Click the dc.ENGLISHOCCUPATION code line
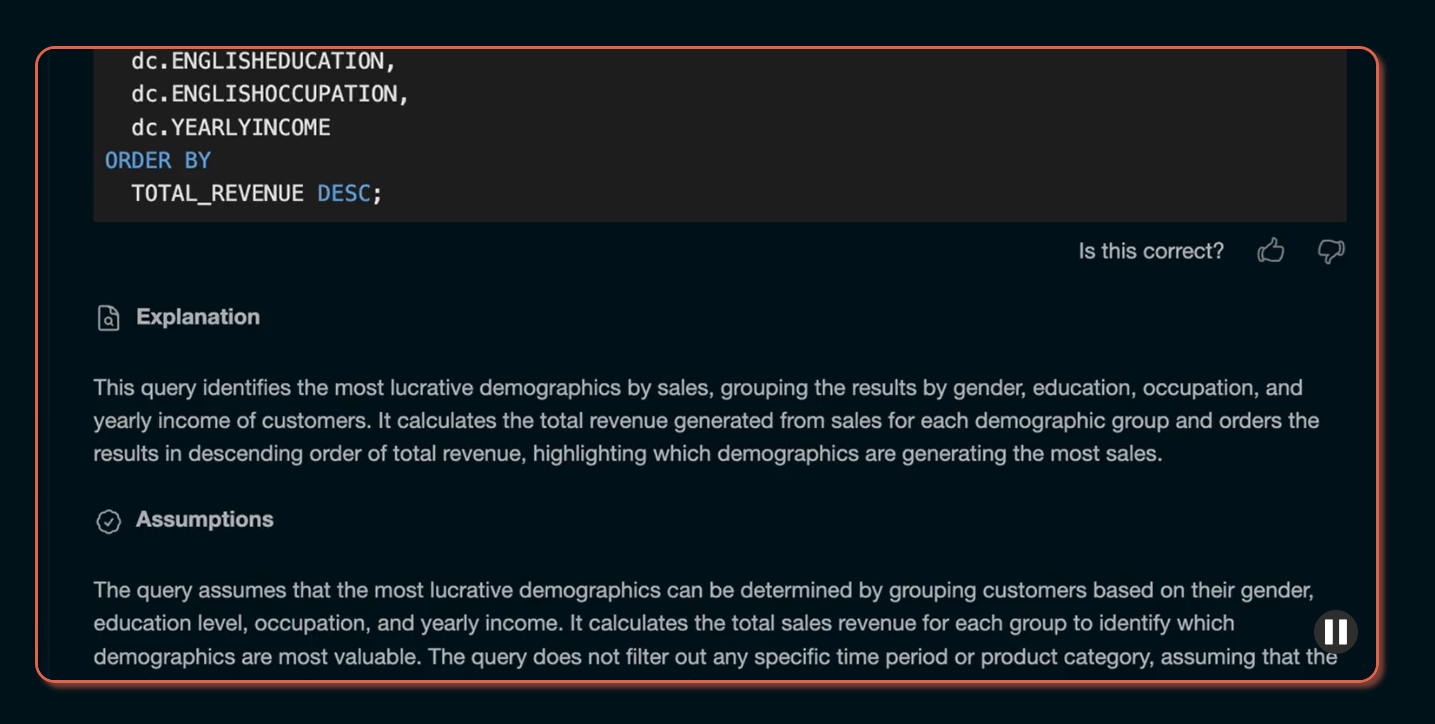Viewport: 1435px width, 724px height. click(270, 94)
